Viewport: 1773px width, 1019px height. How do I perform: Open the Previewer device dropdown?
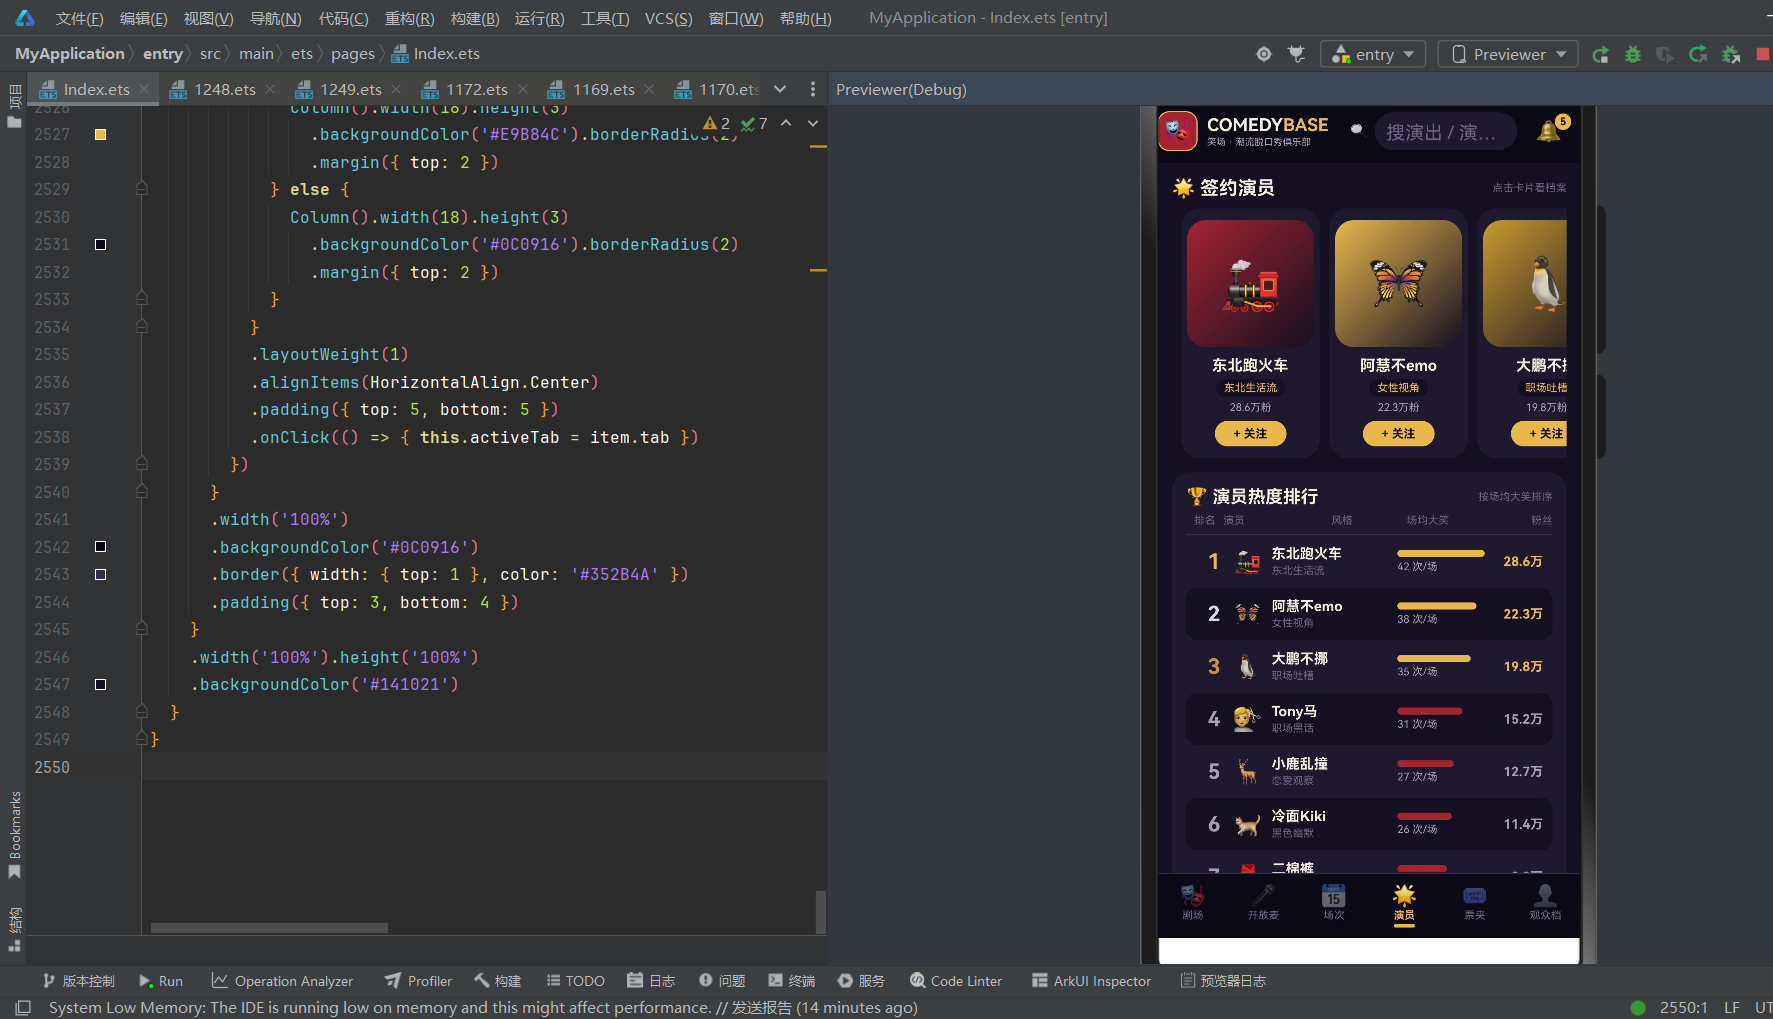click(x=1508, y=54)
